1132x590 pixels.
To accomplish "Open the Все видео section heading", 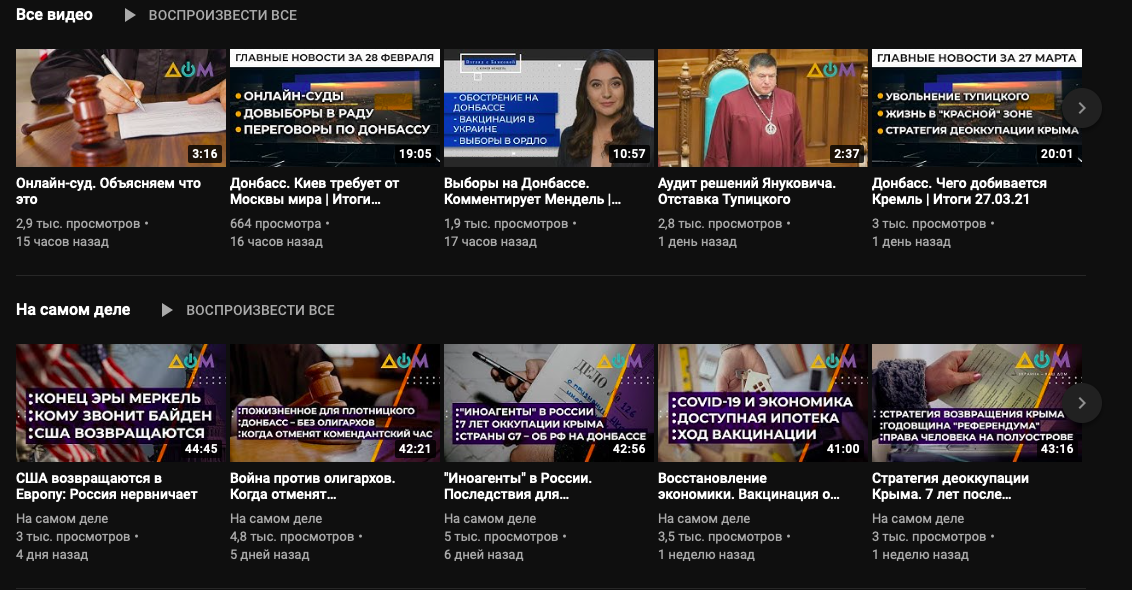I will coord(54,15).
